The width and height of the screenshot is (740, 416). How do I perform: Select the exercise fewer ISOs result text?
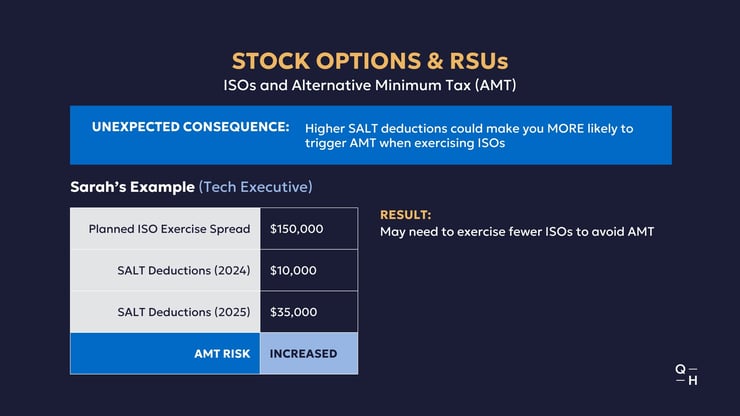[517, 232]
